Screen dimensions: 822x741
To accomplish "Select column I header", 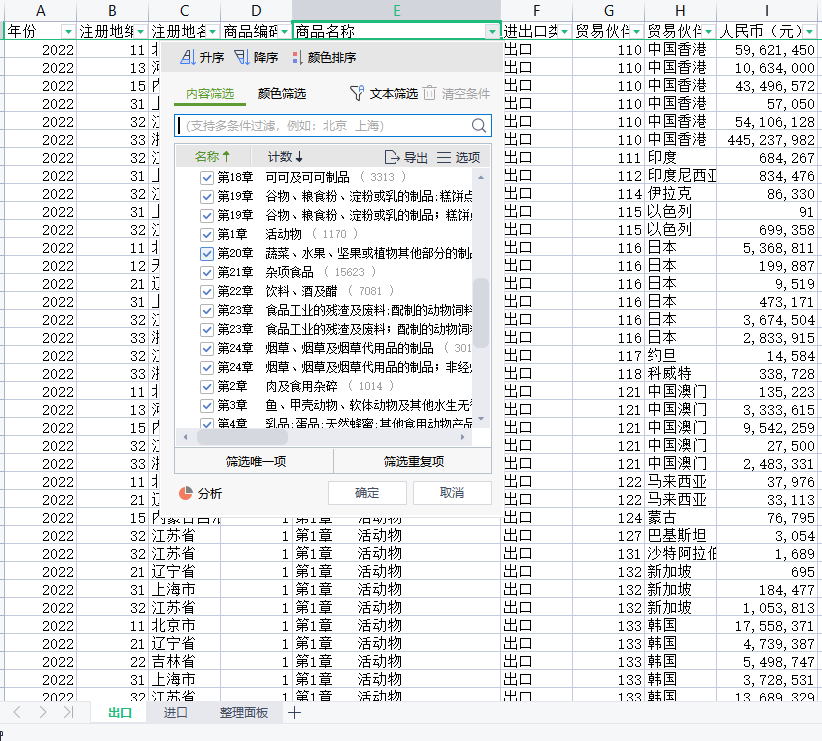I will pyautogui.click(x=766, y=10).
